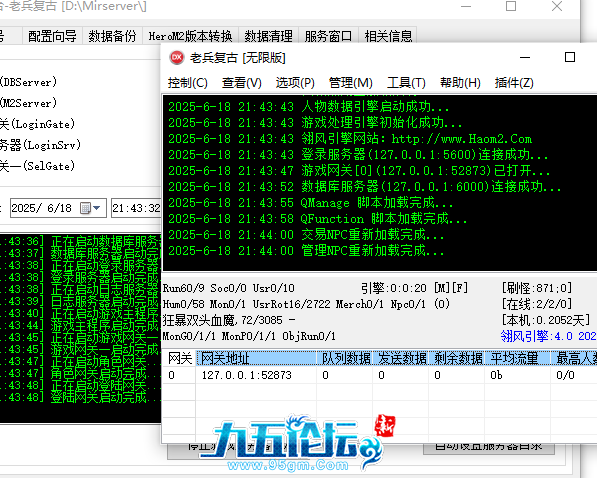Select the 队列数据 column header
Screen dimensions: 597x478
click(345, 358)
